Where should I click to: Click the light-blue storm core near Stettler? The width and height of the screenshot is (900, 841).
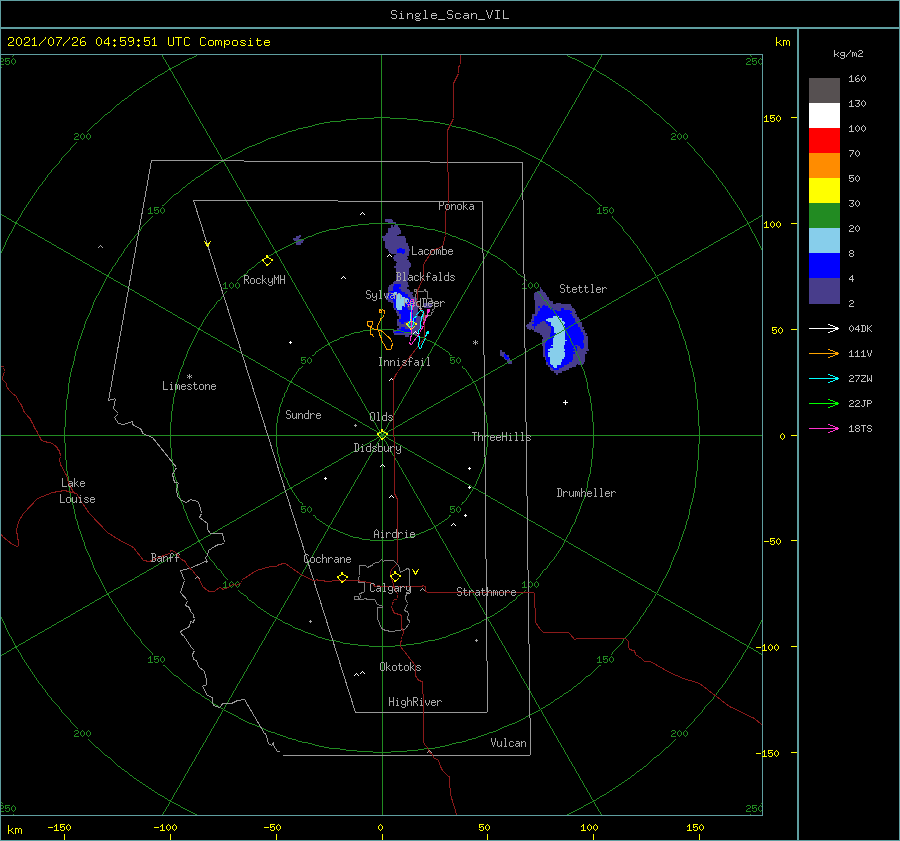click(557, 342)
